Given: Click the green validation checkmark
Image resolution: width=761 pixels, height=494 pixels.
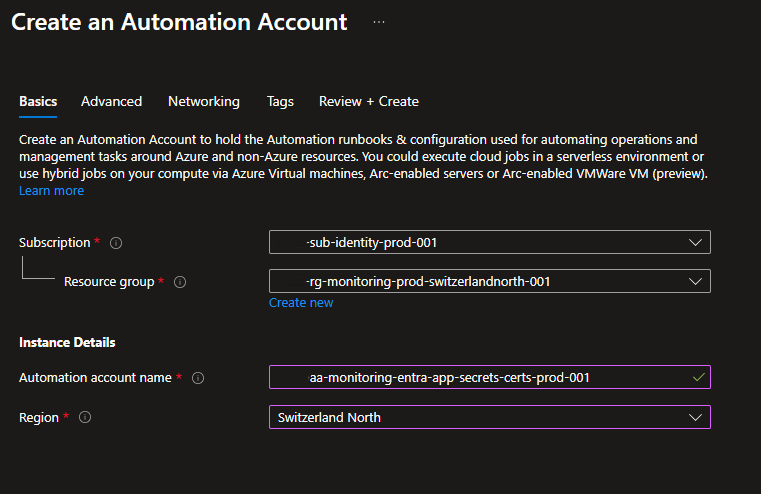Looking at the screenshot, I should (x=698, y=377).
